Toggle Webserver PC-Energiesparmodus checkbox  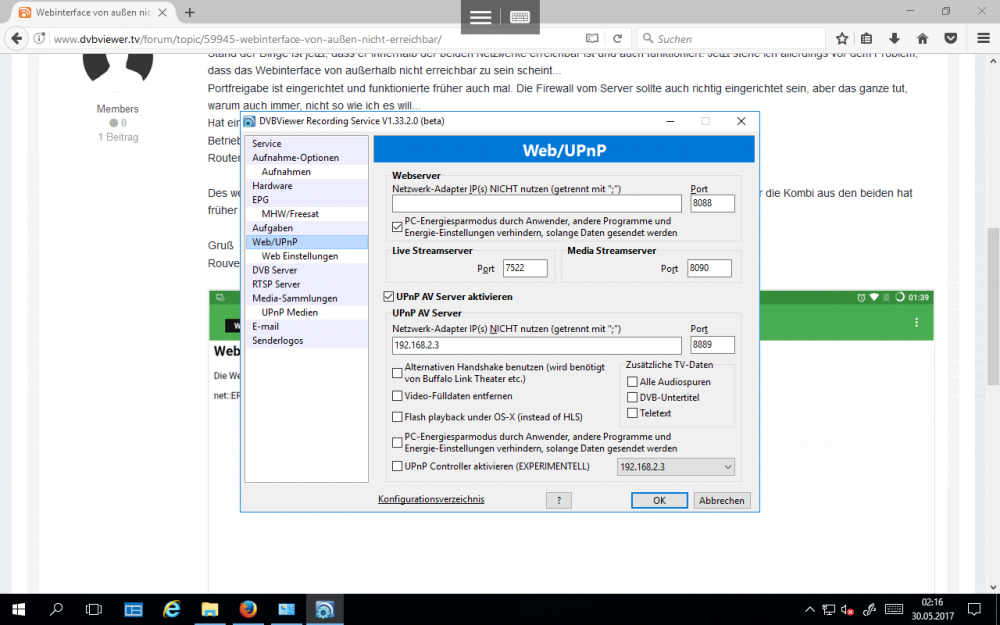397,227
